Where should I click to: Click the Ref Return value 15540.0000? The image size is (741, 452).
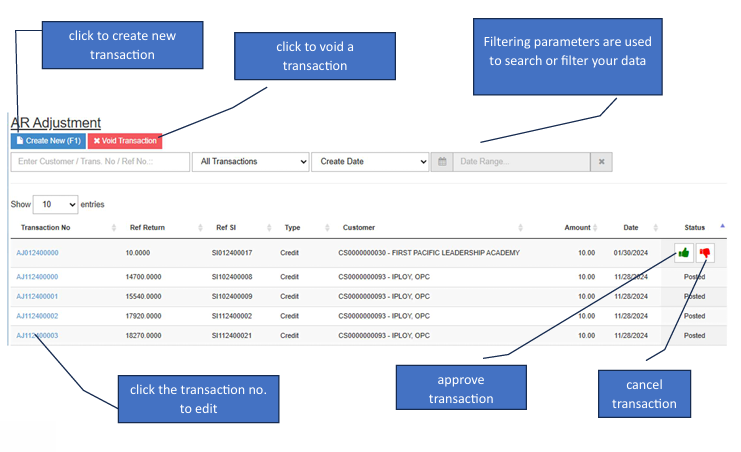143,296
